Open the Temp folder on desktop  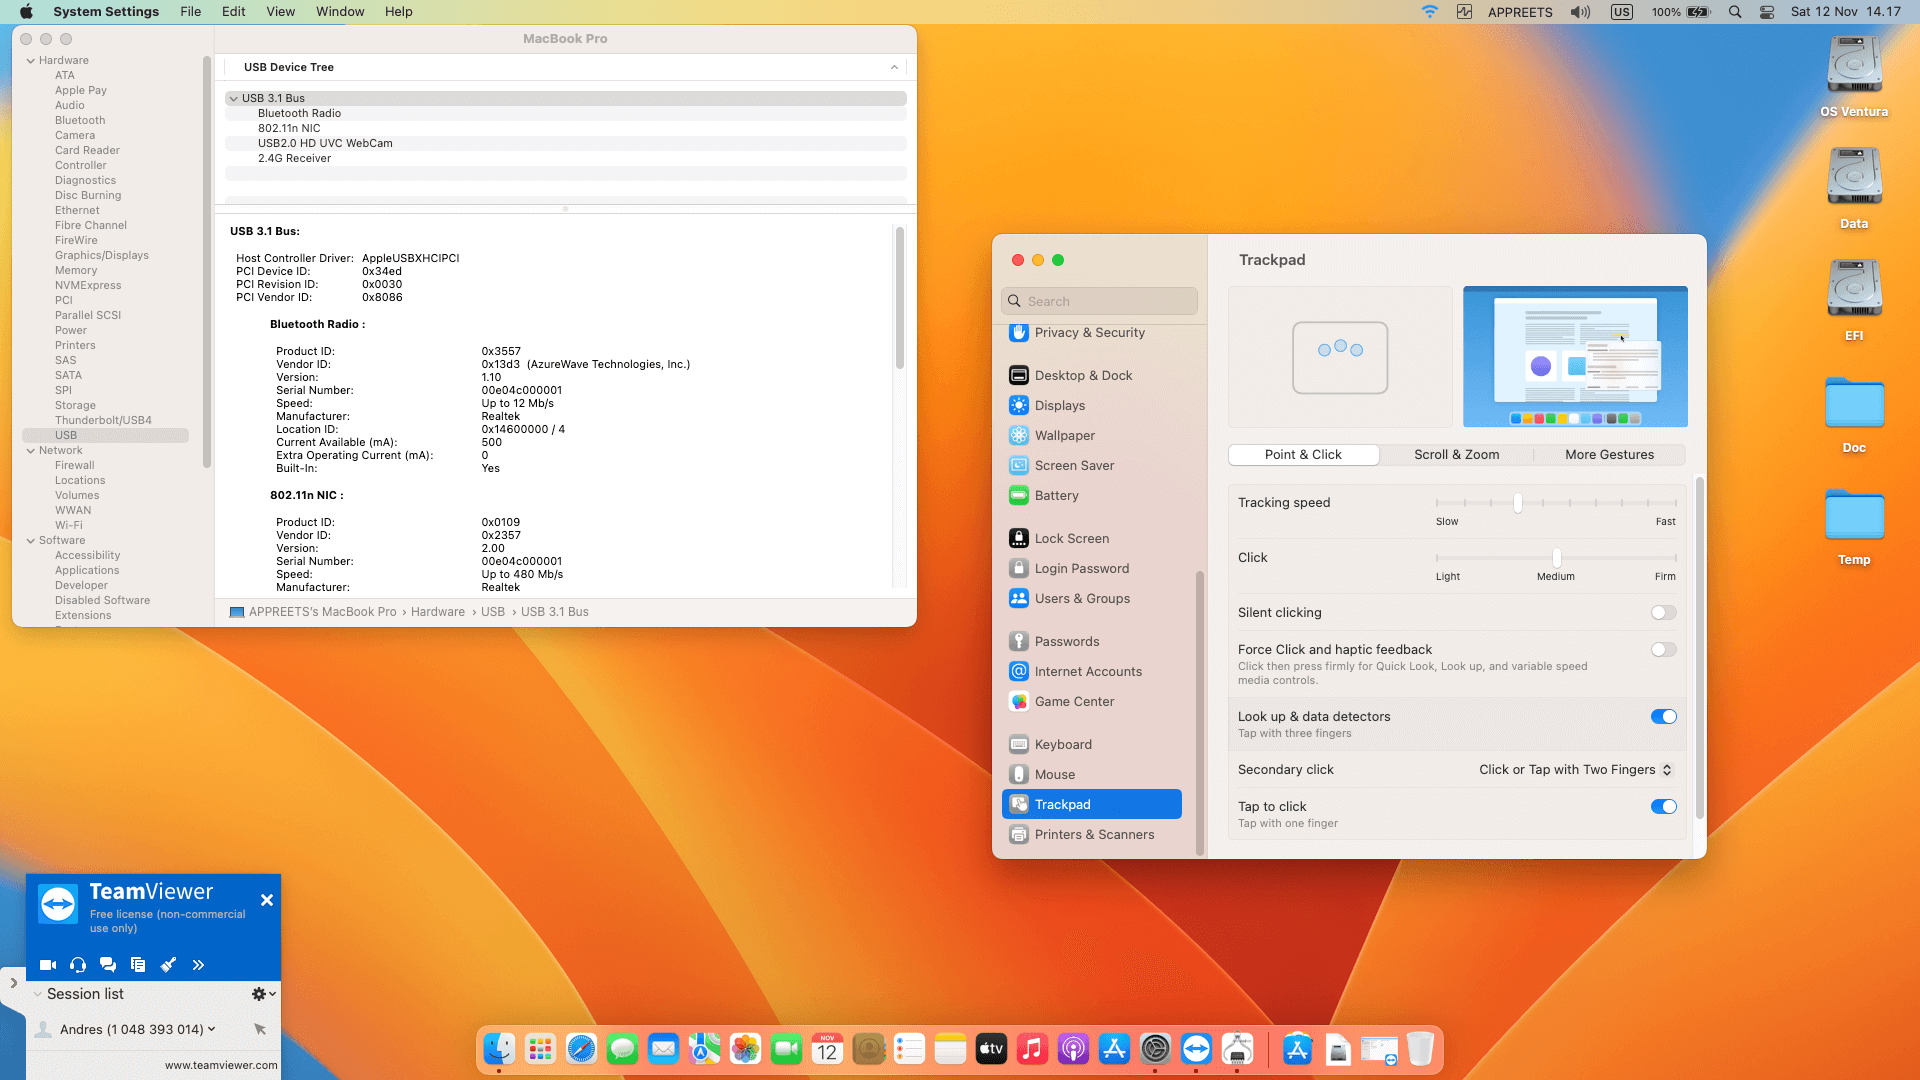[1854, 527]
